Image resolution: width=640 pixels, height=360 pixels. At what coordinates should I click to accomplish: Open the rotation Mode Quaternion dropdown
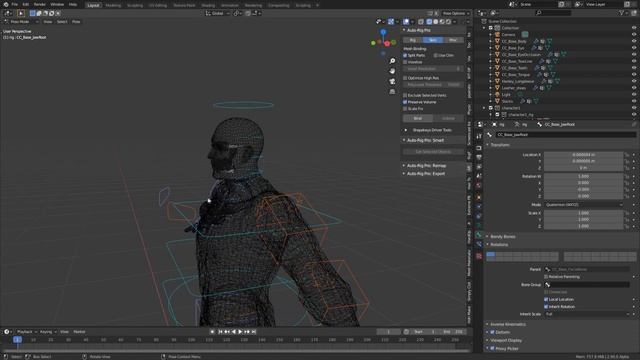584,205
